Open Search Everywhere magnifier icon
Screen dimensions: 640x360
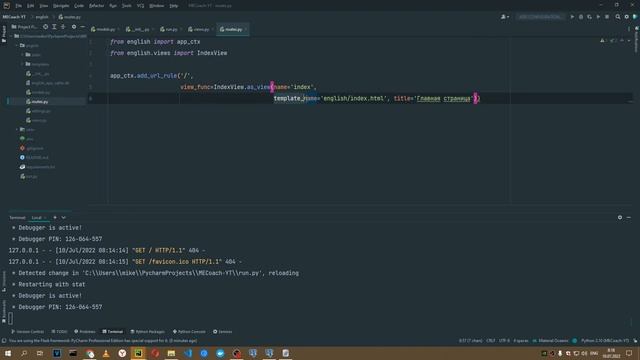(618, 17)
